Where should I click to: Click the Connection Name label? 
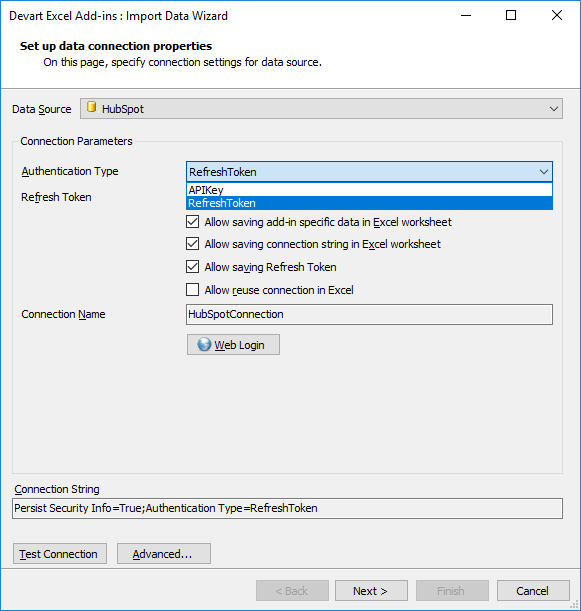pos(63,314)
